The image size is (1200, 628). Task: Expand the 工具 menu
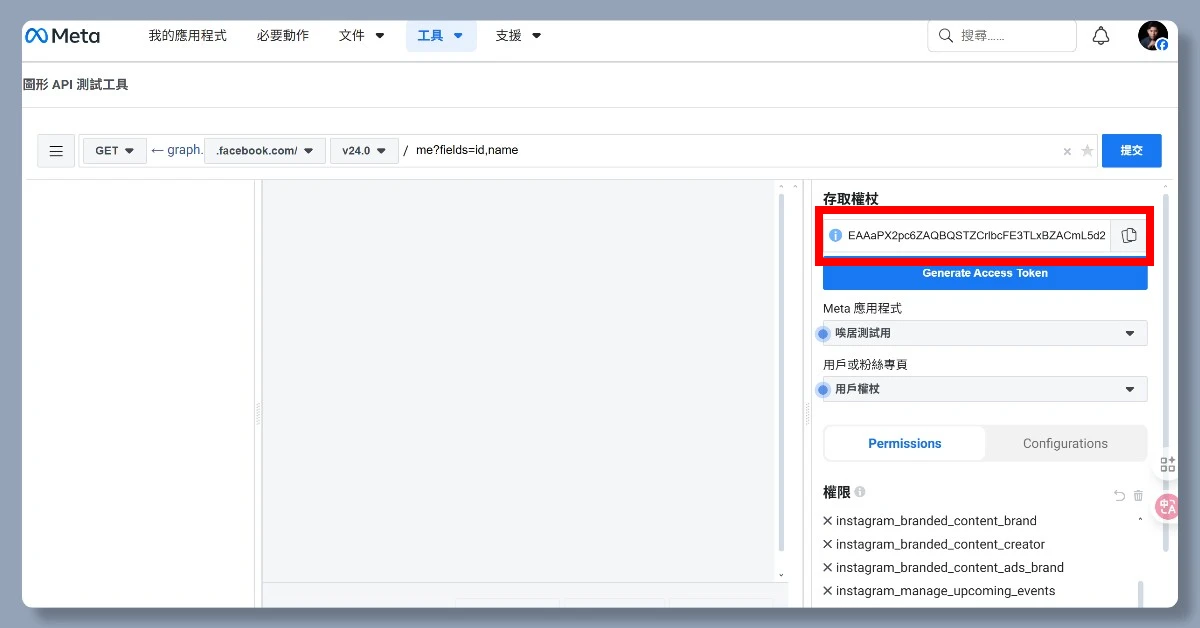click(x=441, y=36)
